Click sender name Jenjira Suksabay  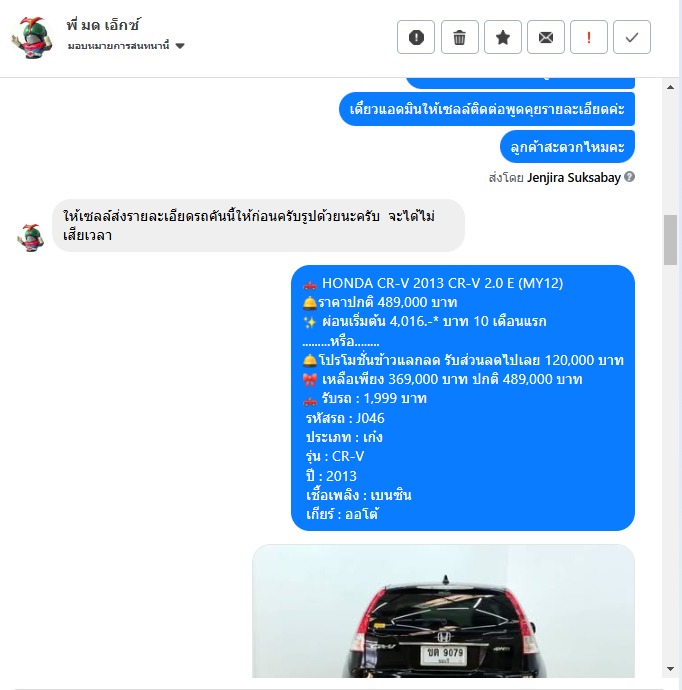coord(574,177)
